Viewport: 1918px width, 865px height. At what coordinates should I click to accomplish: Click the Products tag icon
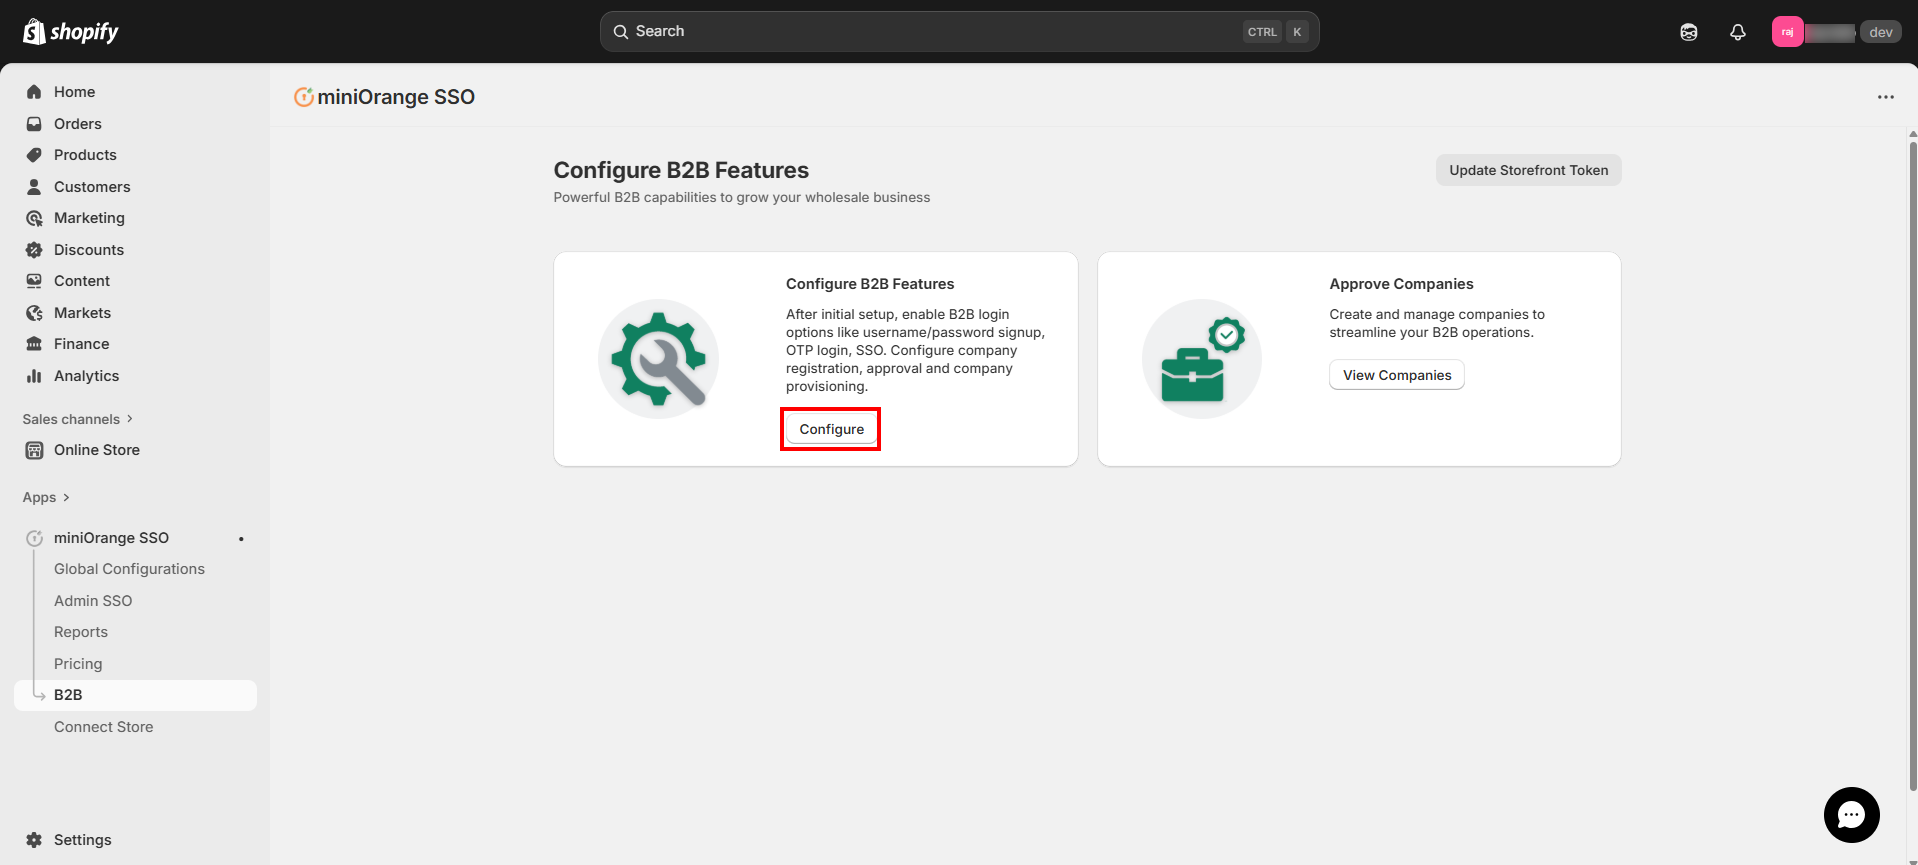point(34,155)
